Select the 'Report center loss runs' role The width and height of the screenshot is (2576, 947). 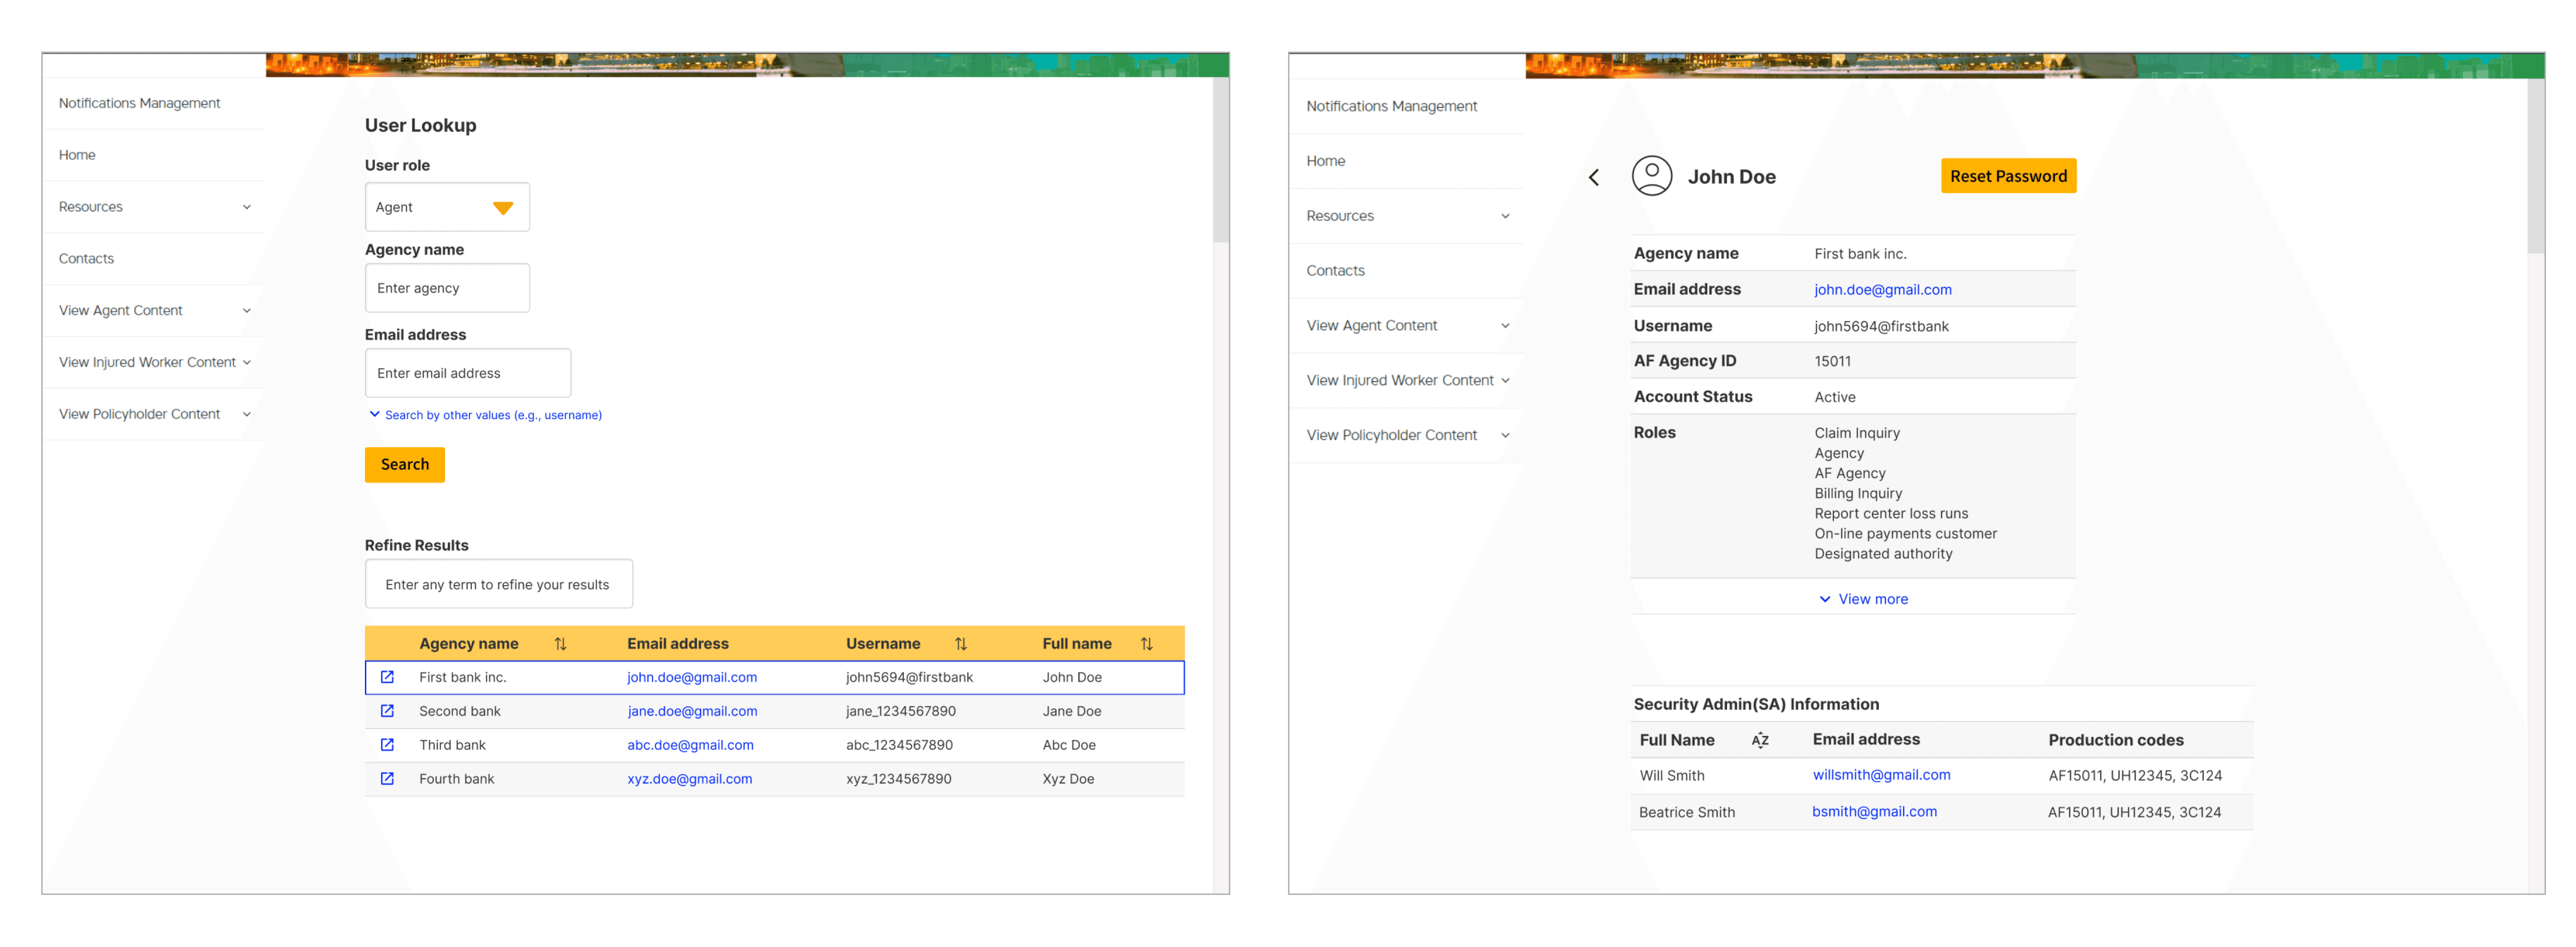(x=1891, y=514)
